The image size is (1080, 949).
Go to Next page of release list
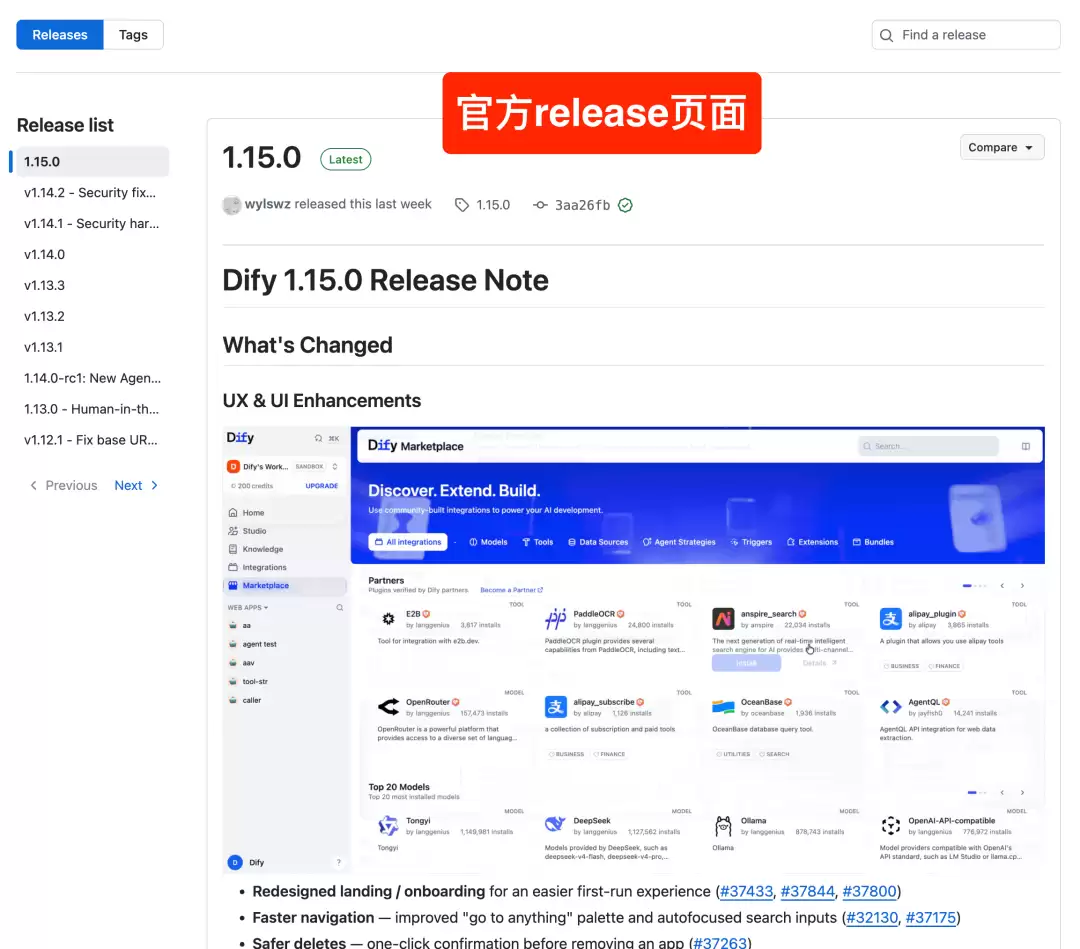pyautogui.click(x=136, y=486)
